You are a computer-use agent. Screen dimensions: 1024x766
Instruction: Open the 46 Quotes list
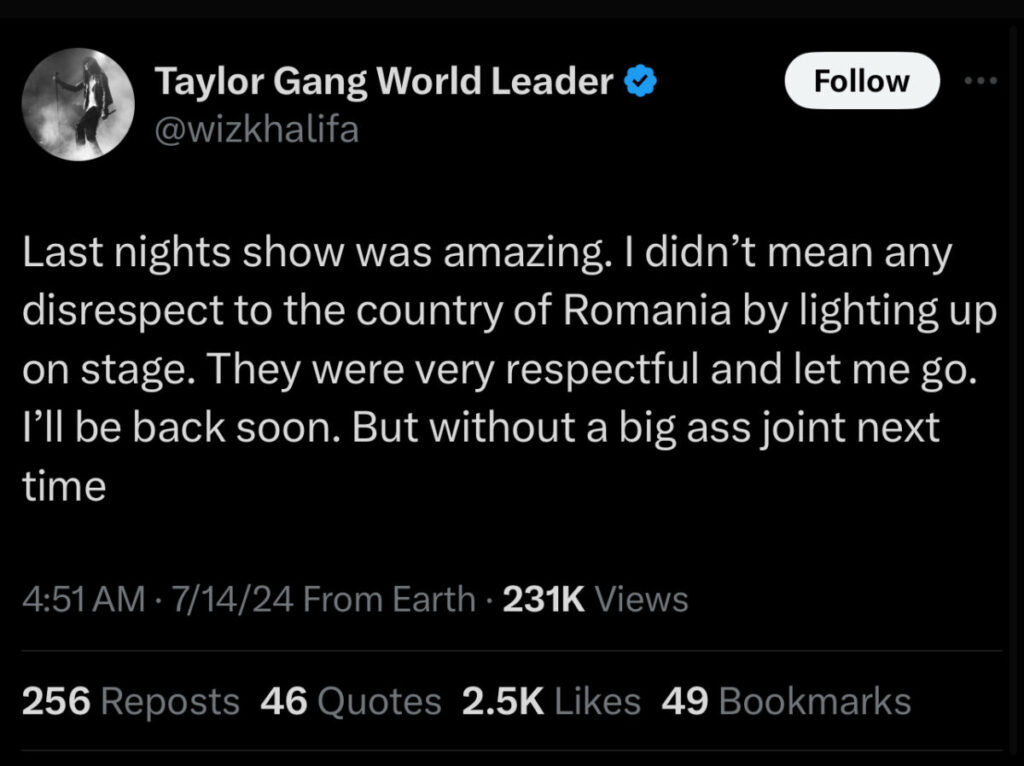click(x=350, y=701)
